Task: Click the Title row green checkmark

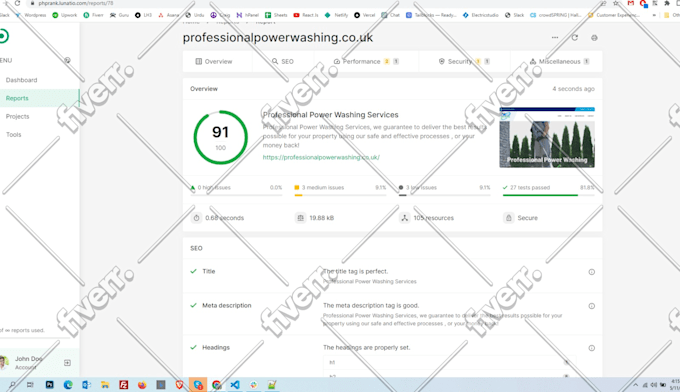Action: pos(193,271)
